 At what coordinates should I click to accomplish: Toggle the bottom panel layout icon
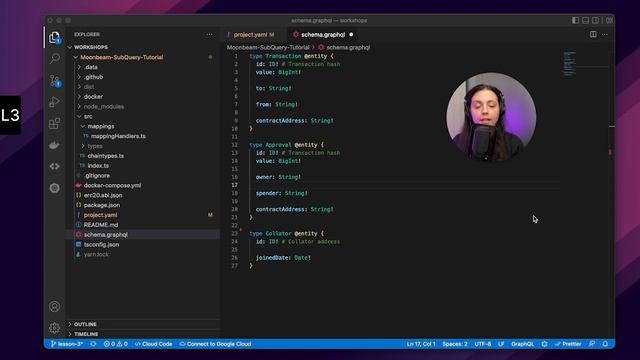(585, 20)
